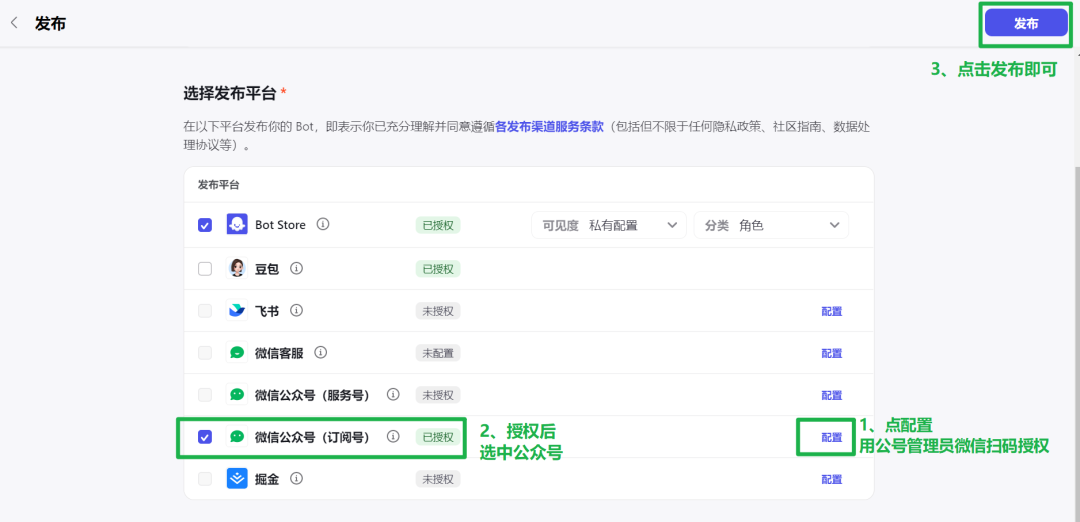
Task: Click the 已授权 badge in 豆包 row
Action: tap(437, 269)
